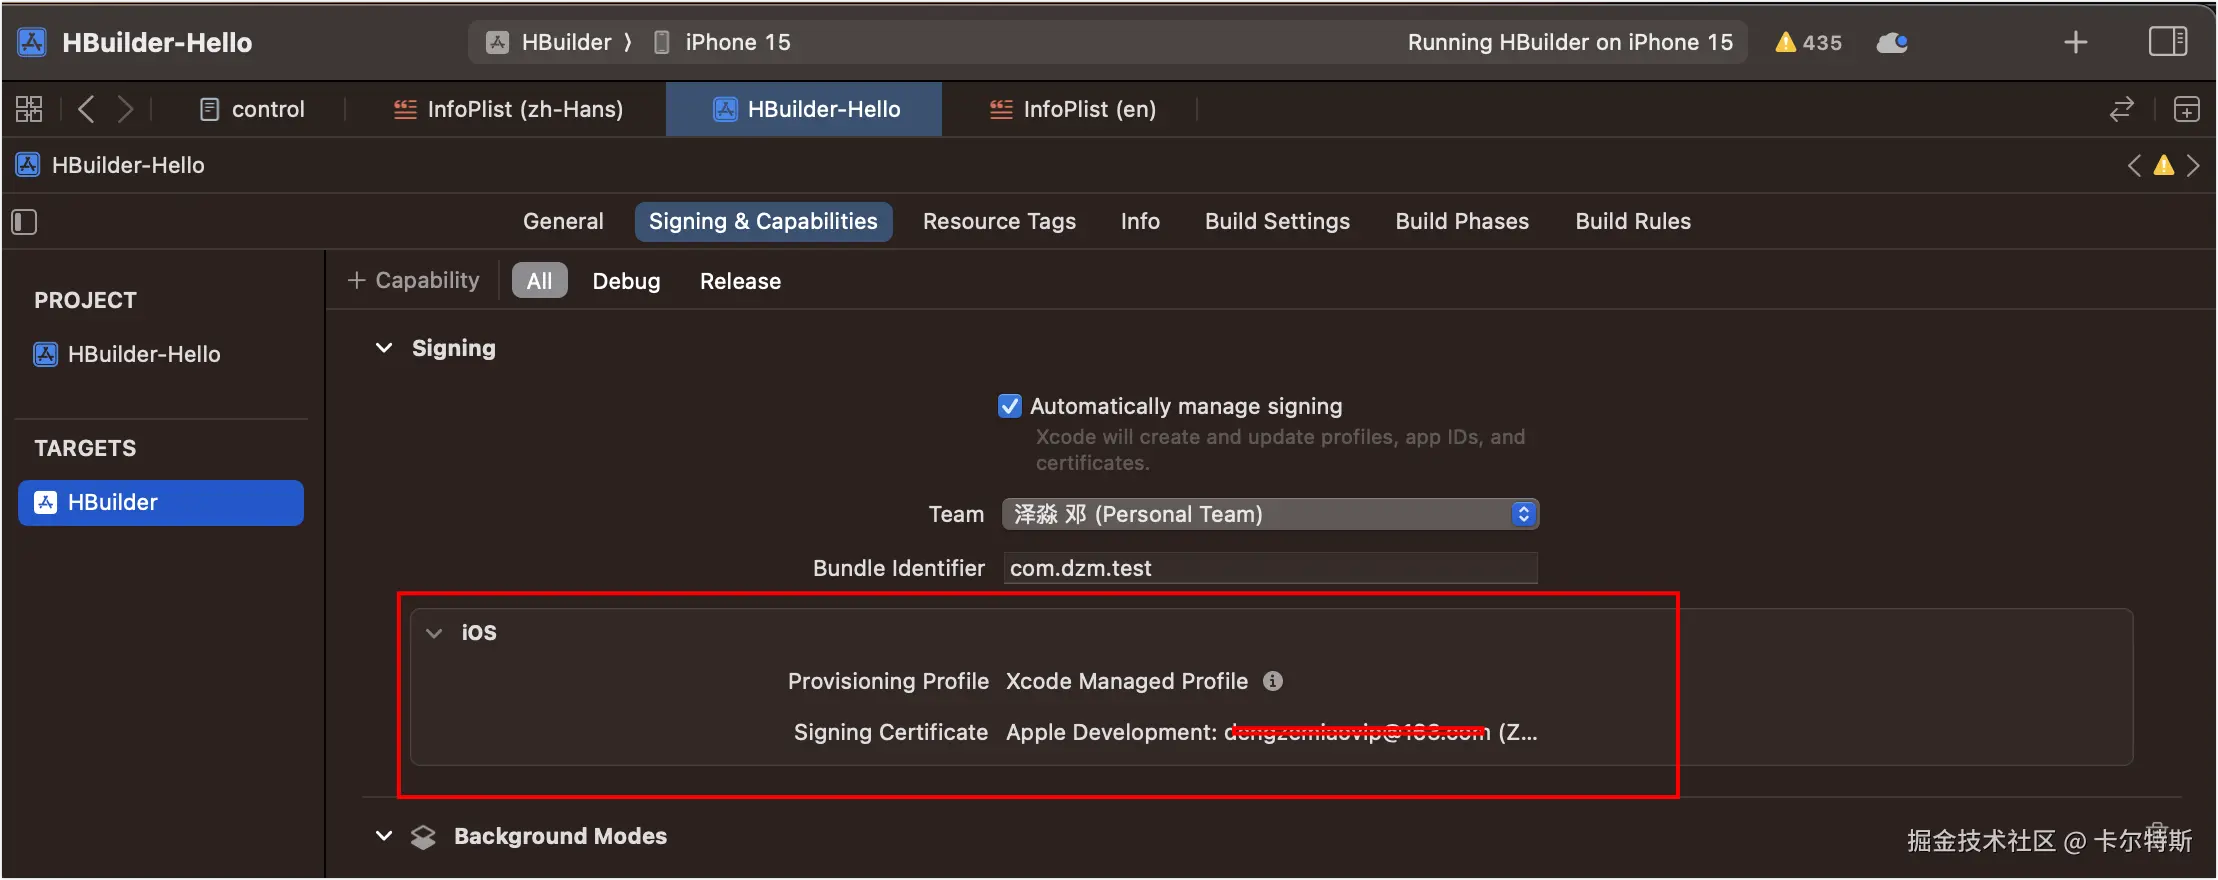Viewport: 2218px width, 880px height.
Task: Collapse the iOS signing group
Action: [x=434, y=633]
